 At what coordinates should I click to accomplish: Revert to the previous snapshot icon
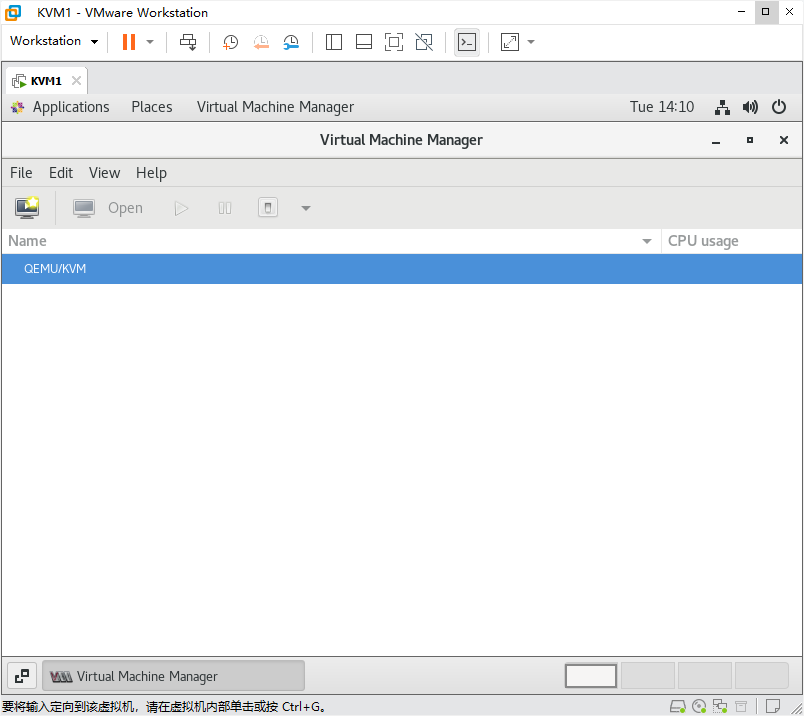pyautogui.click(x=261, y=42)
